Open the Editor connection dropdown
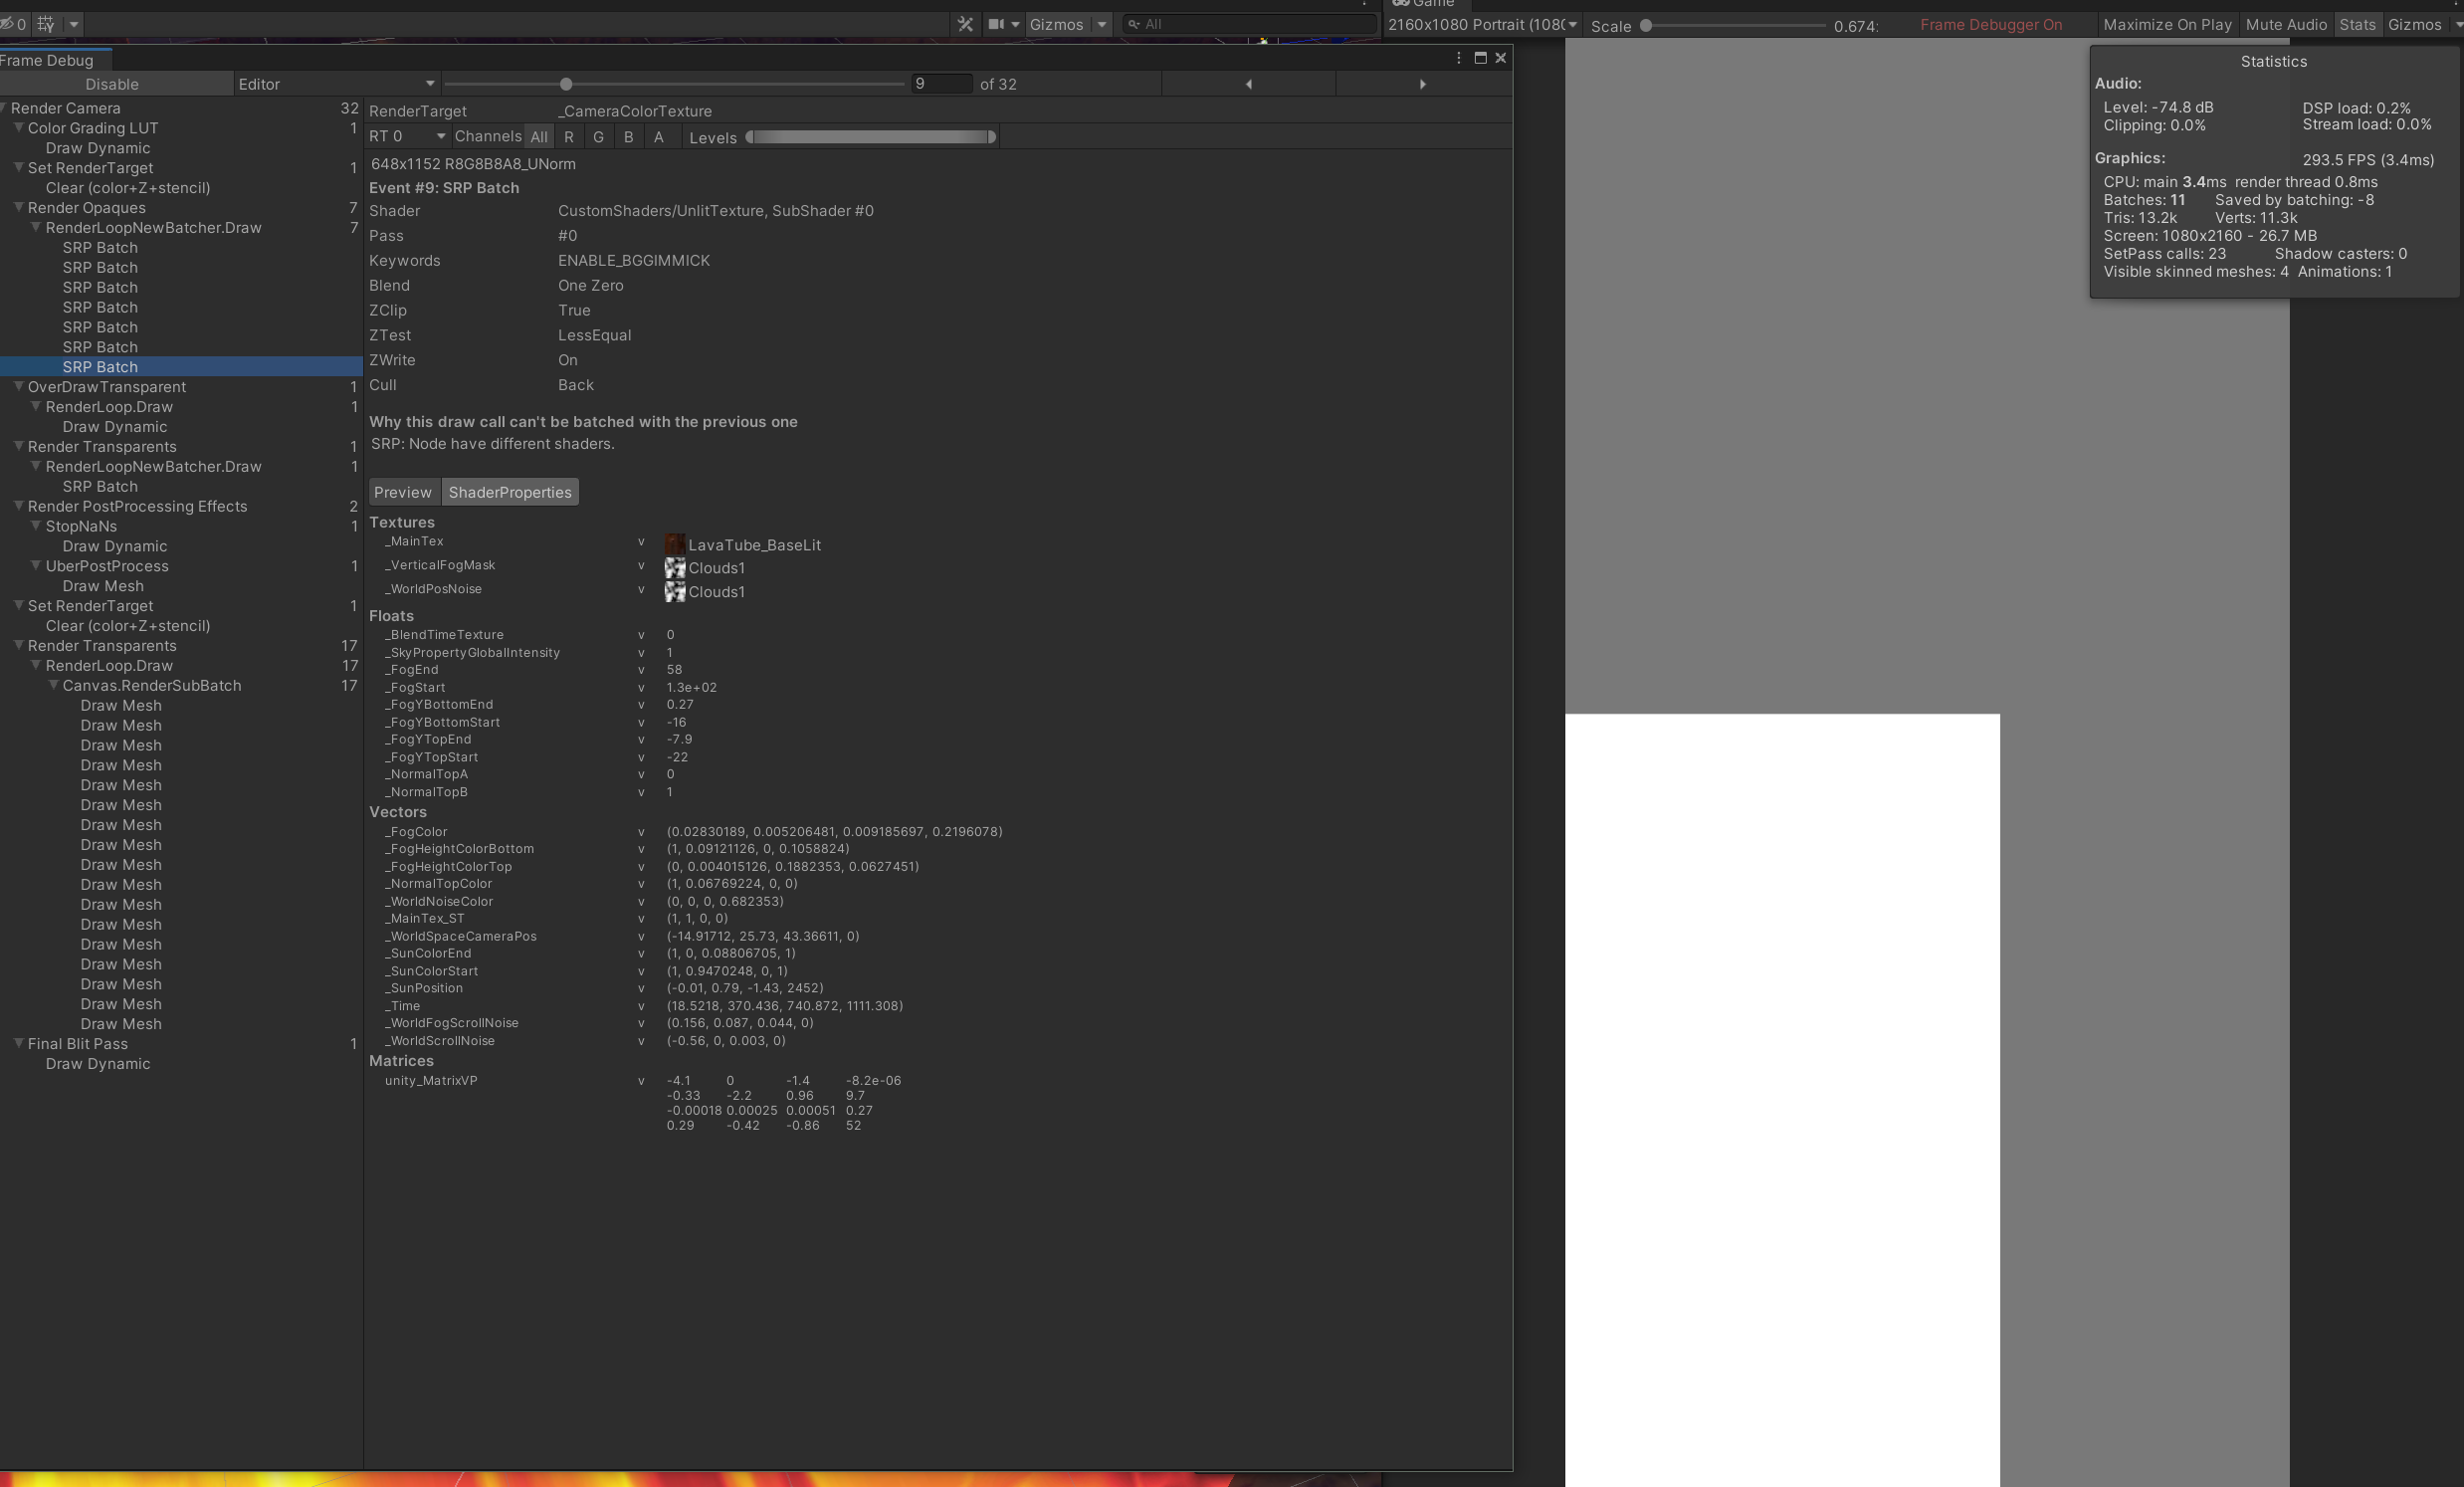This screenshot has height=1487, width=2464. click(x=336, y=84)
